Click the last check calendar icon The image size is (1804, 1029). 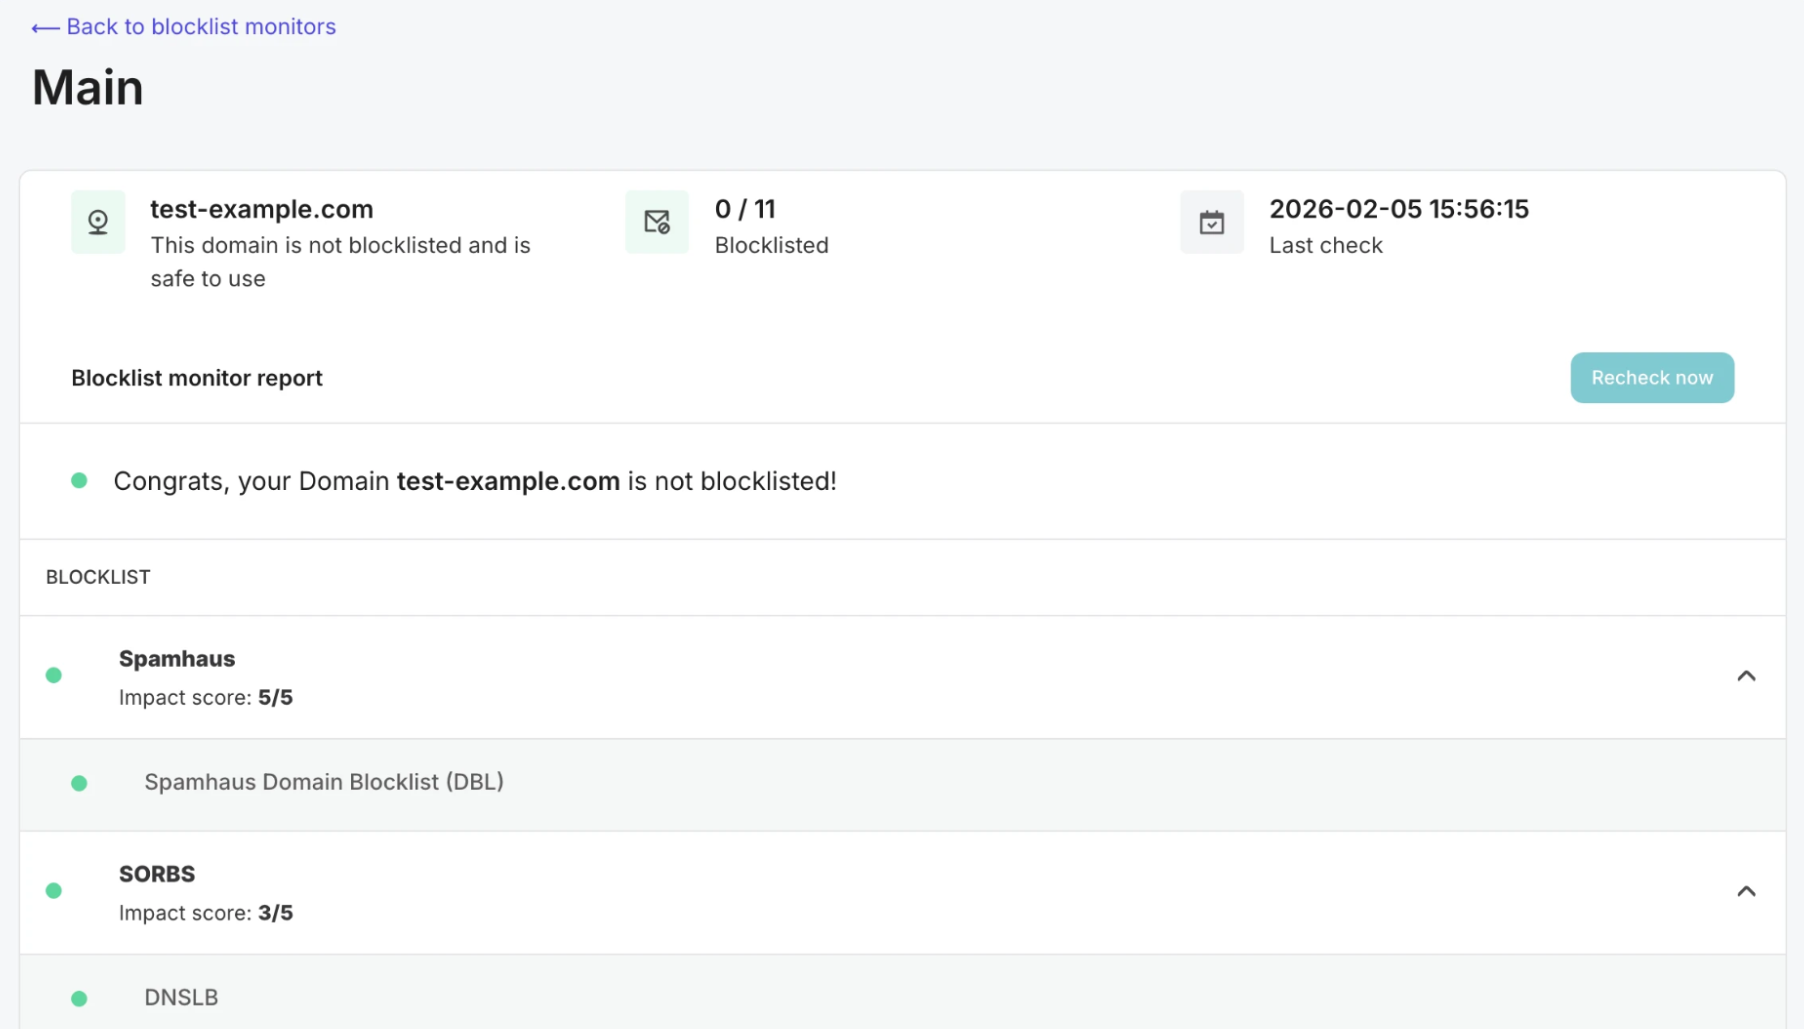point(1212,222)
